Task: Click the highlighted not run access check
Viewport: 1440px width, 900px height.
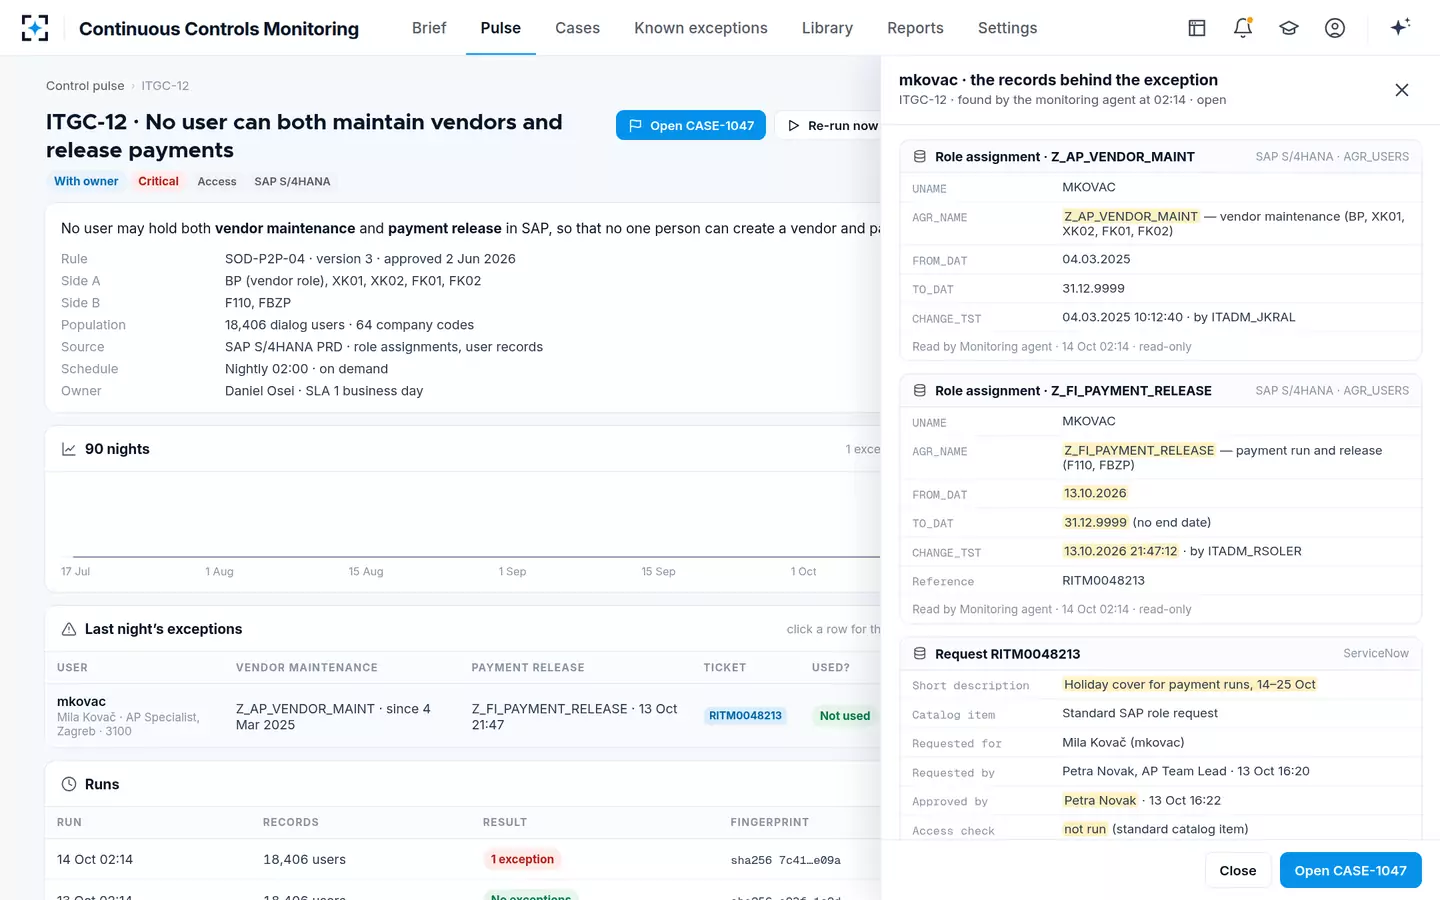Action: click(x=1085, y=829)
